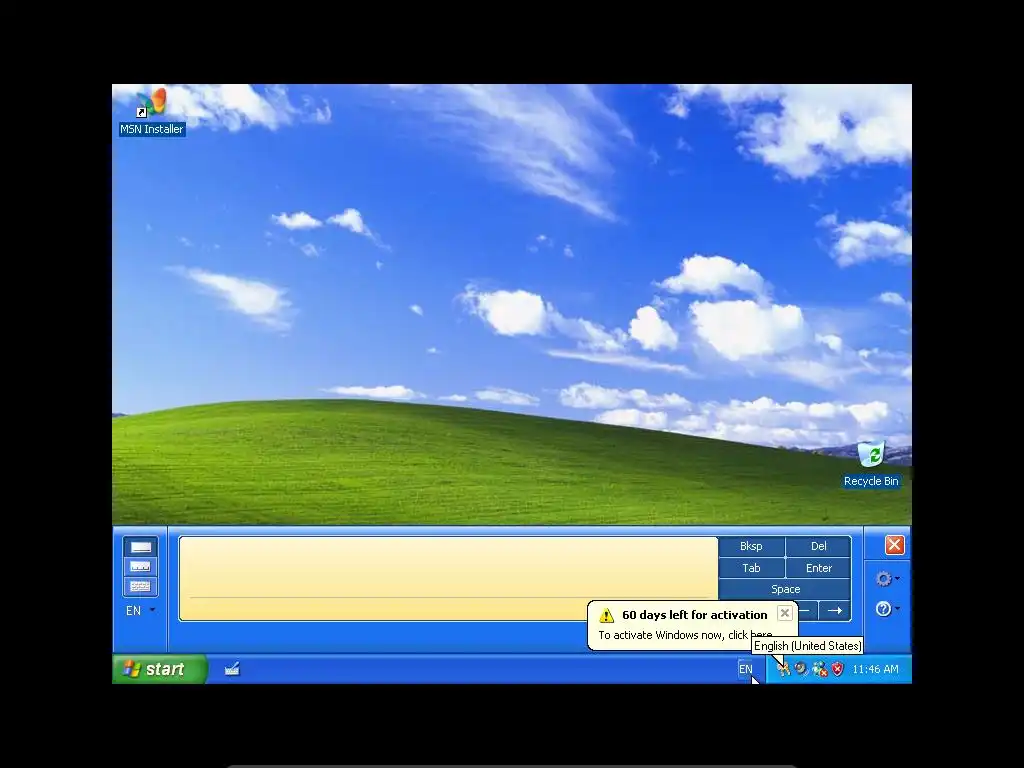Screen dimensions: 1024x768
Task: Click the EN language bar indicator
Action: point(745,669)
